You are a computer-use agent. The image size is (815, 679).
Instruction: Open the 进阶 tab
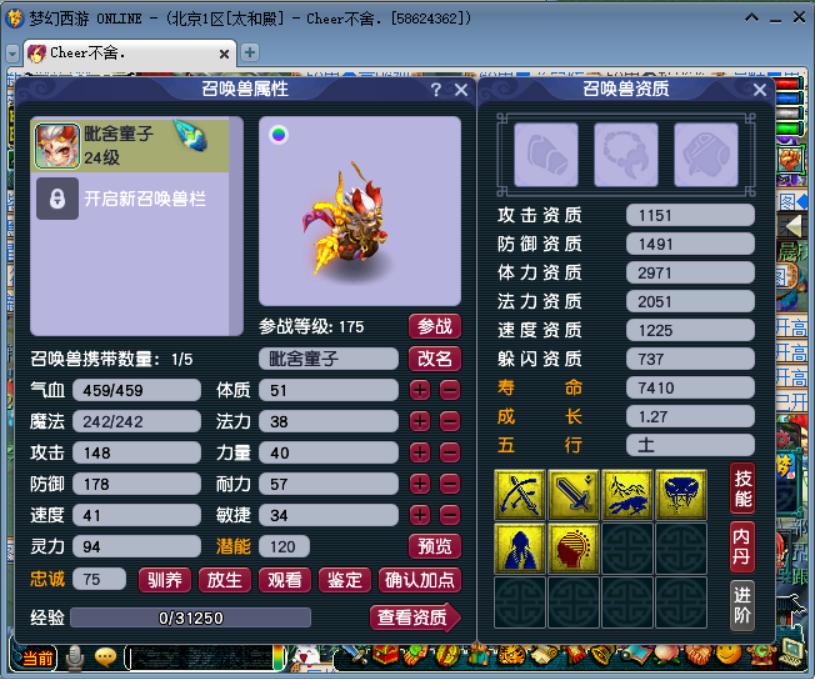tap(743, 604)
